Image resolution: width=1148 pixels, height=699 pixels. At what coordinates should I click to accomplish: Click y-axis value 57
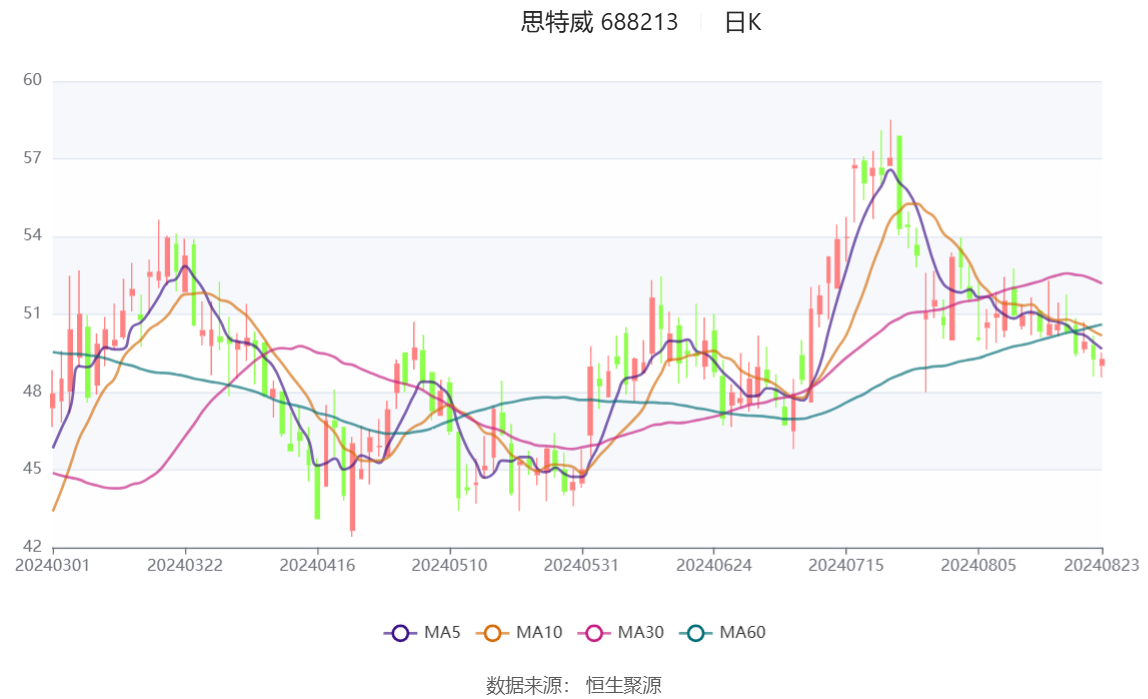[x=32, y=157]
